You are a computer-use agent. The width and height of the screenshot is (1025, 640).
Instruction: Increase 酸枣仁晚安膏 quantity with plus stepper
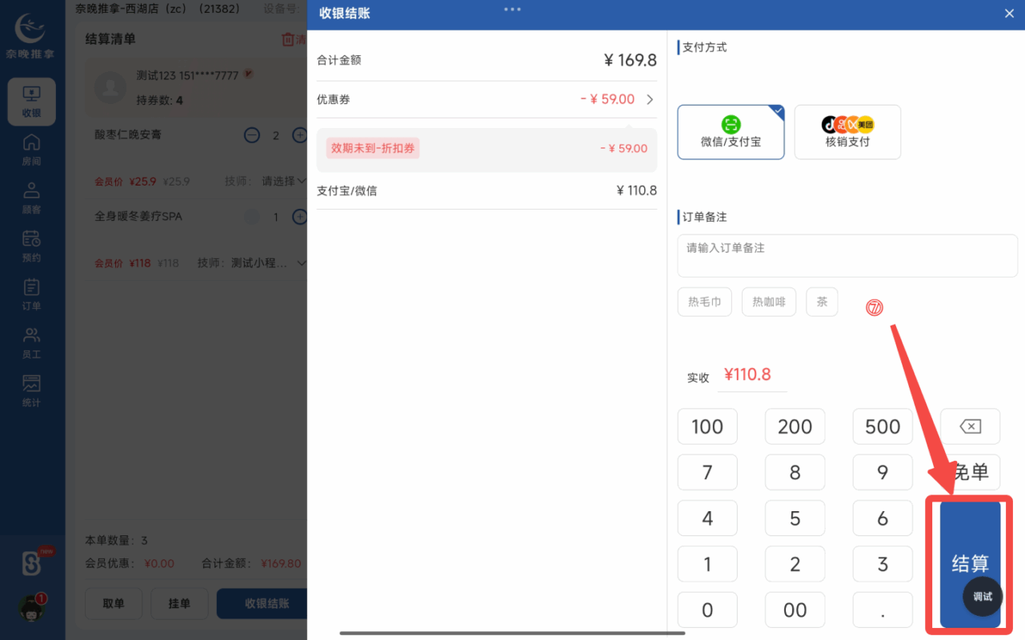299,135
